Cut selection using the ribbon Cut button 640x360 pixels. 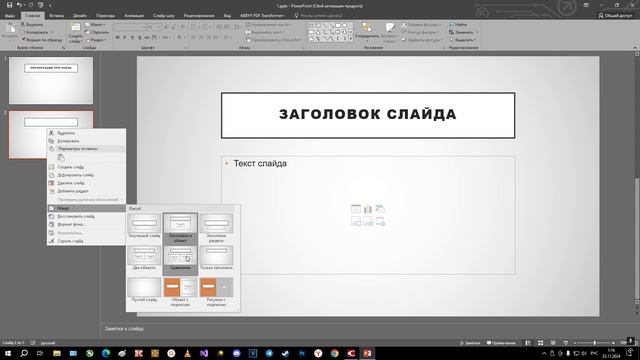pos(32,24)
